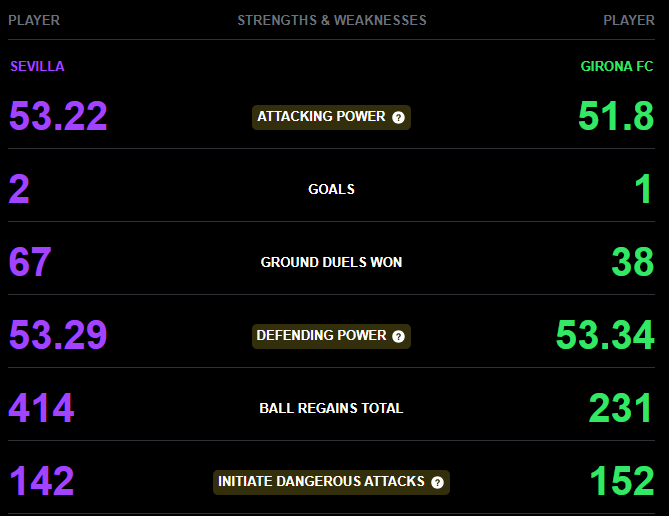Click the Initiate Dangerous Attacks badge
Viewport: 669px width, 516px height.
coord(331,482)
